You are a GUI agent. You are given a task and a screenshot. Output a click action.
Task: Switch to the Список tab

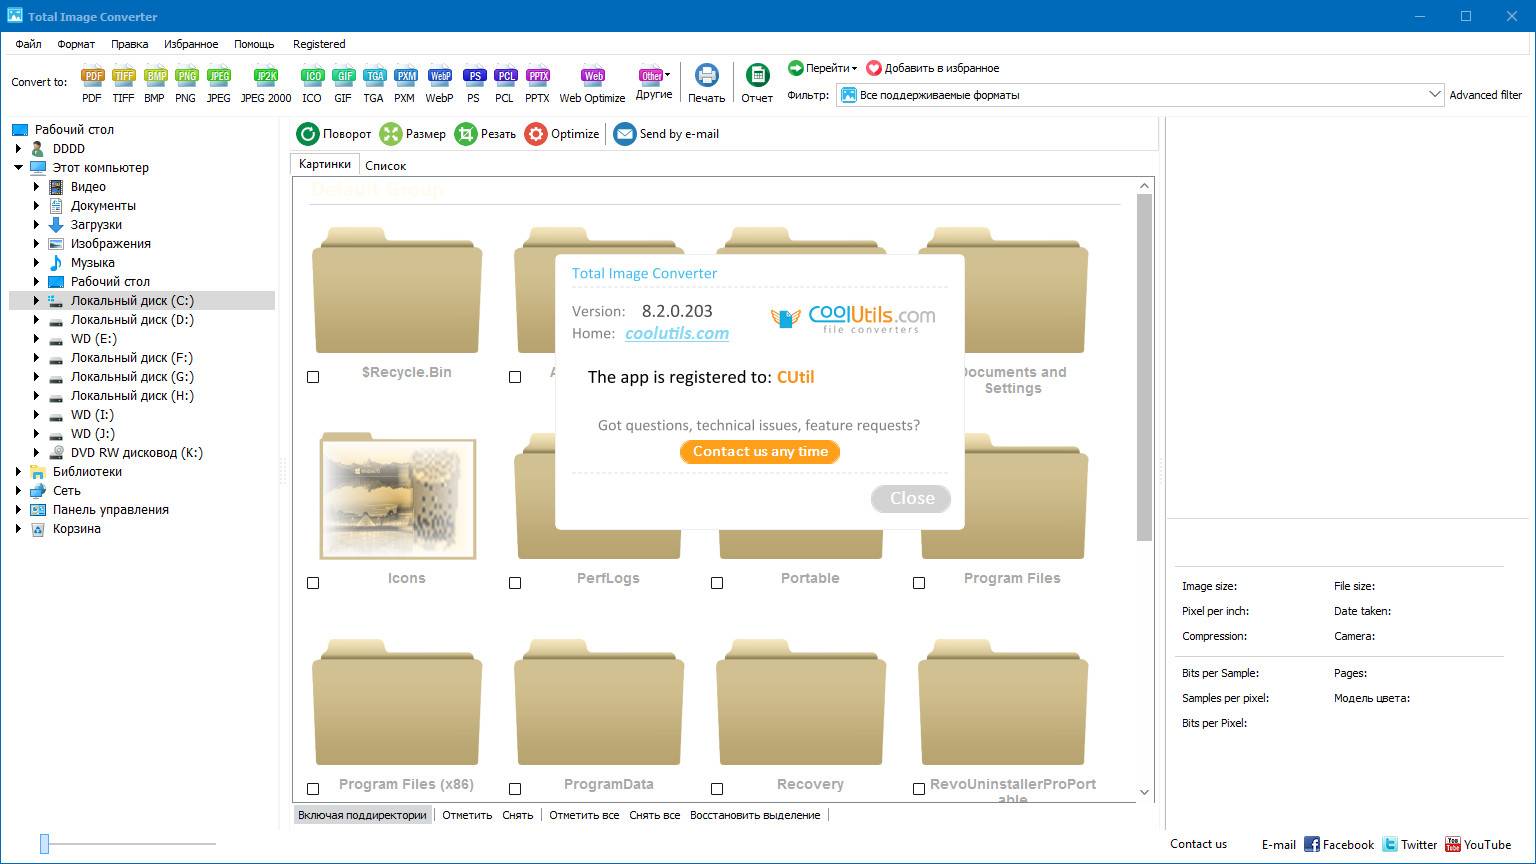[385, 166]
